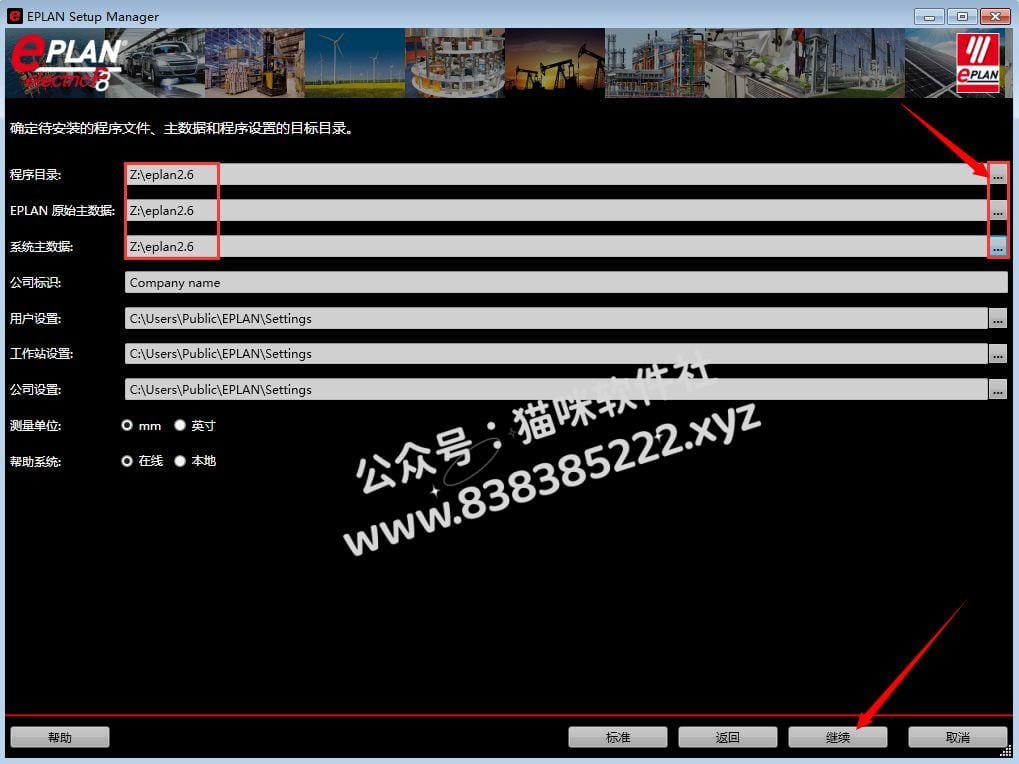Click EPLAN app icon in title bar

[x=14, y=16]
